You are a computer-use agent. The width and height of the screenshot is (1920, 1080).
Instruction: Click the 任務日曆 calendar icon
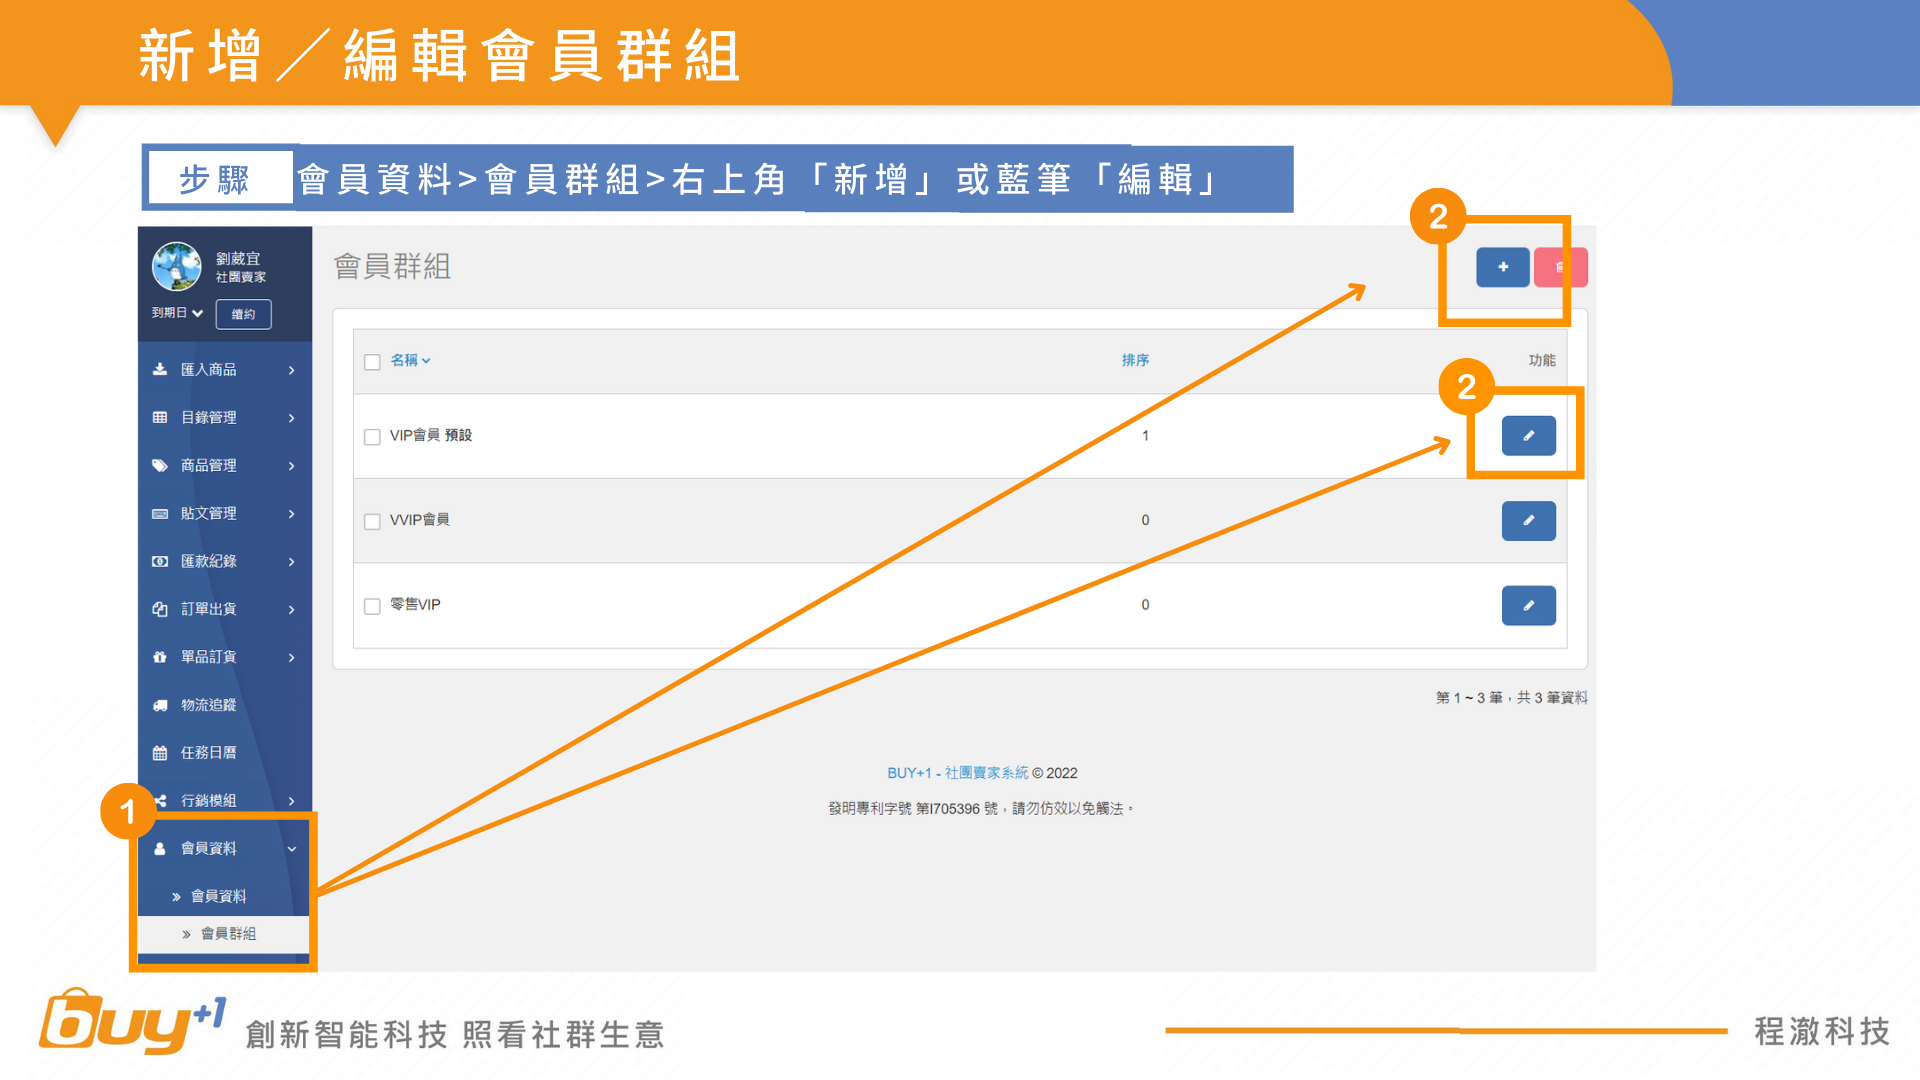(x=160, y=753)
